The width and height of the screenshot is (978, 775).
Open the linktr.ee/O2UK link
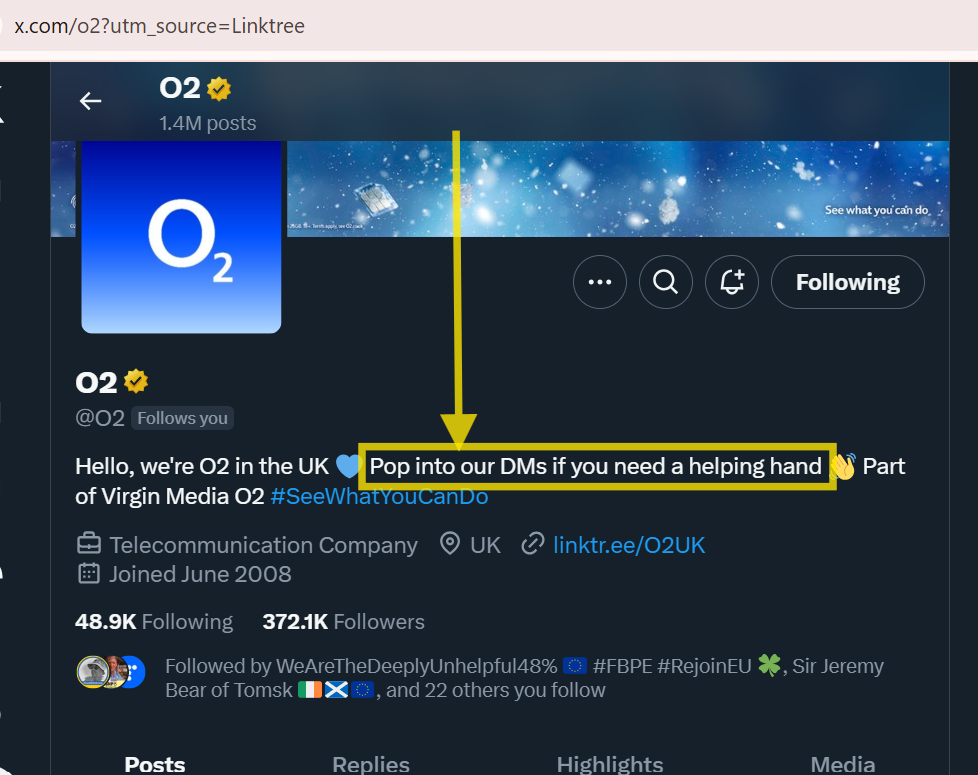[x=629, y=544]
